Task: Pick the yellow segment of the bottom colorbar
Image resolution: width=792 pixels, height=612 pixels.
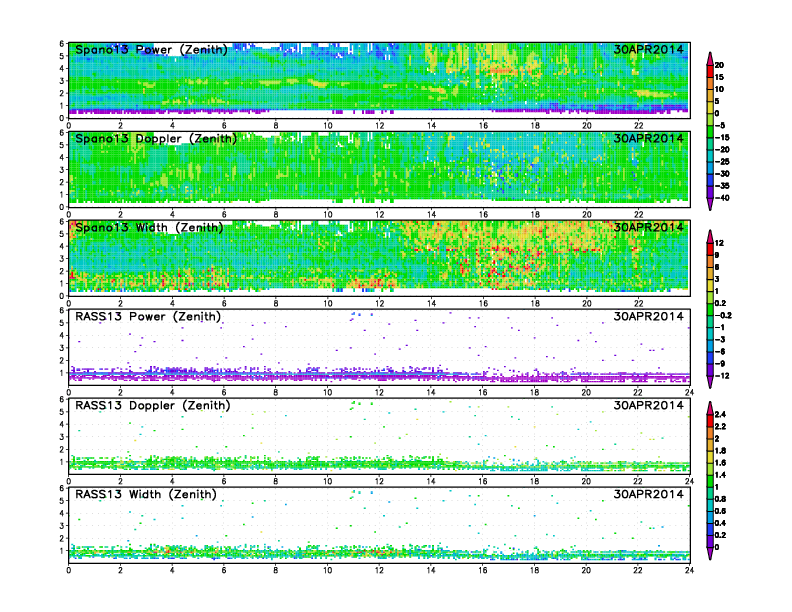Action: [710, 457]
